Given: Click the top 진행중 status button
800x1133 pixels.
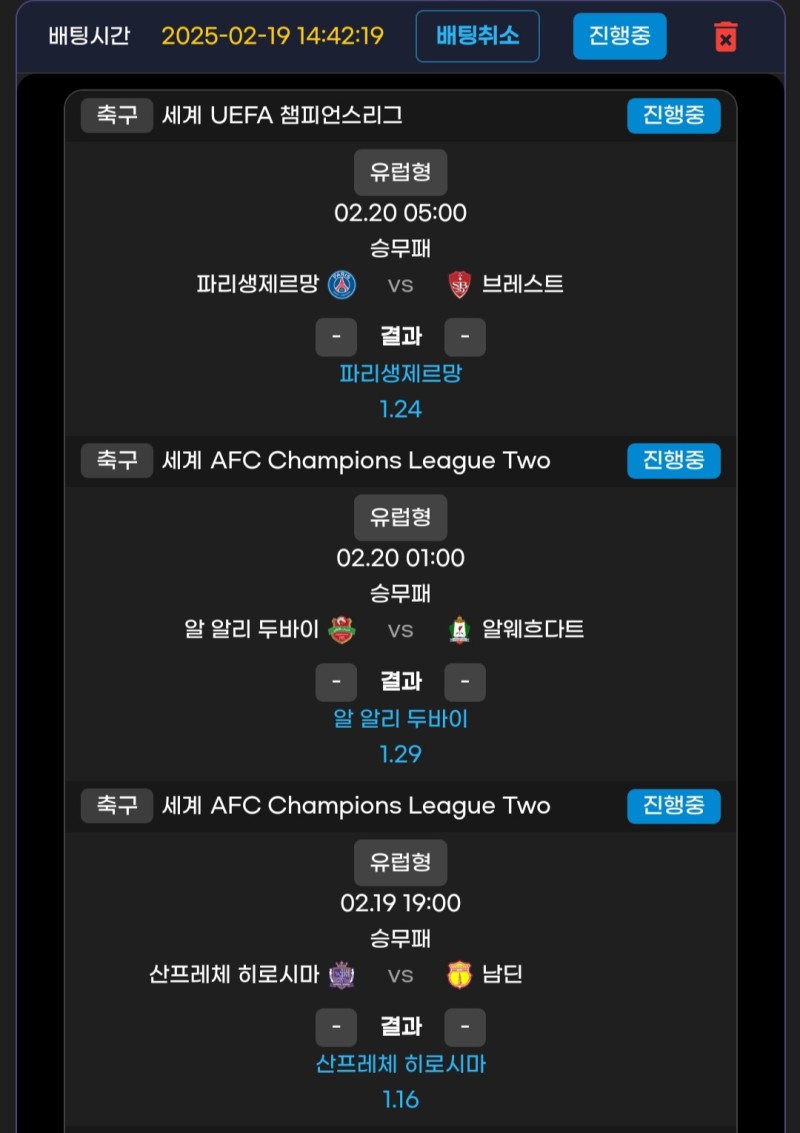Looking at the screenshot, I should (x=620, y=36).
